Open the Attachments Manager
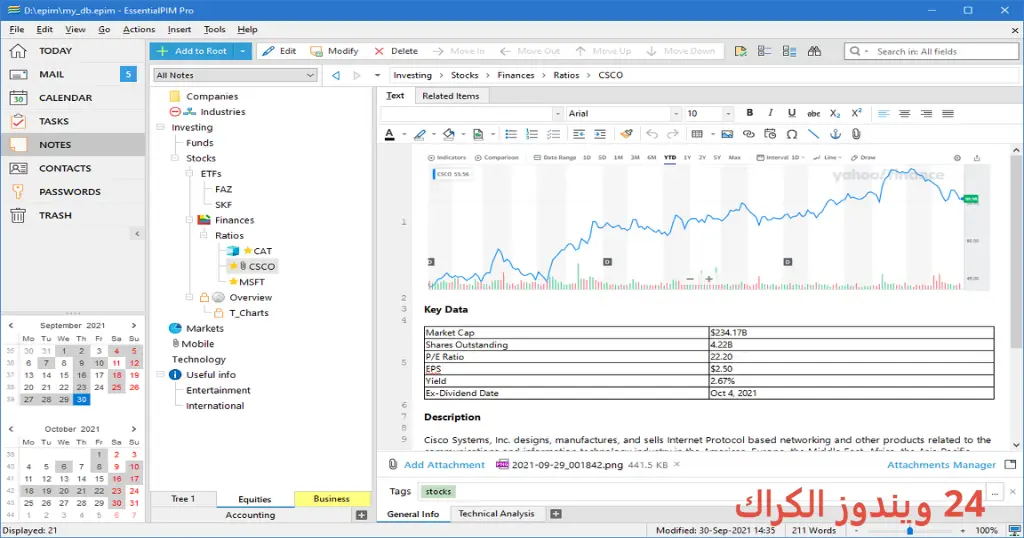The width and height of the screenshot is (1024, 538). click(x=941, y=465)
